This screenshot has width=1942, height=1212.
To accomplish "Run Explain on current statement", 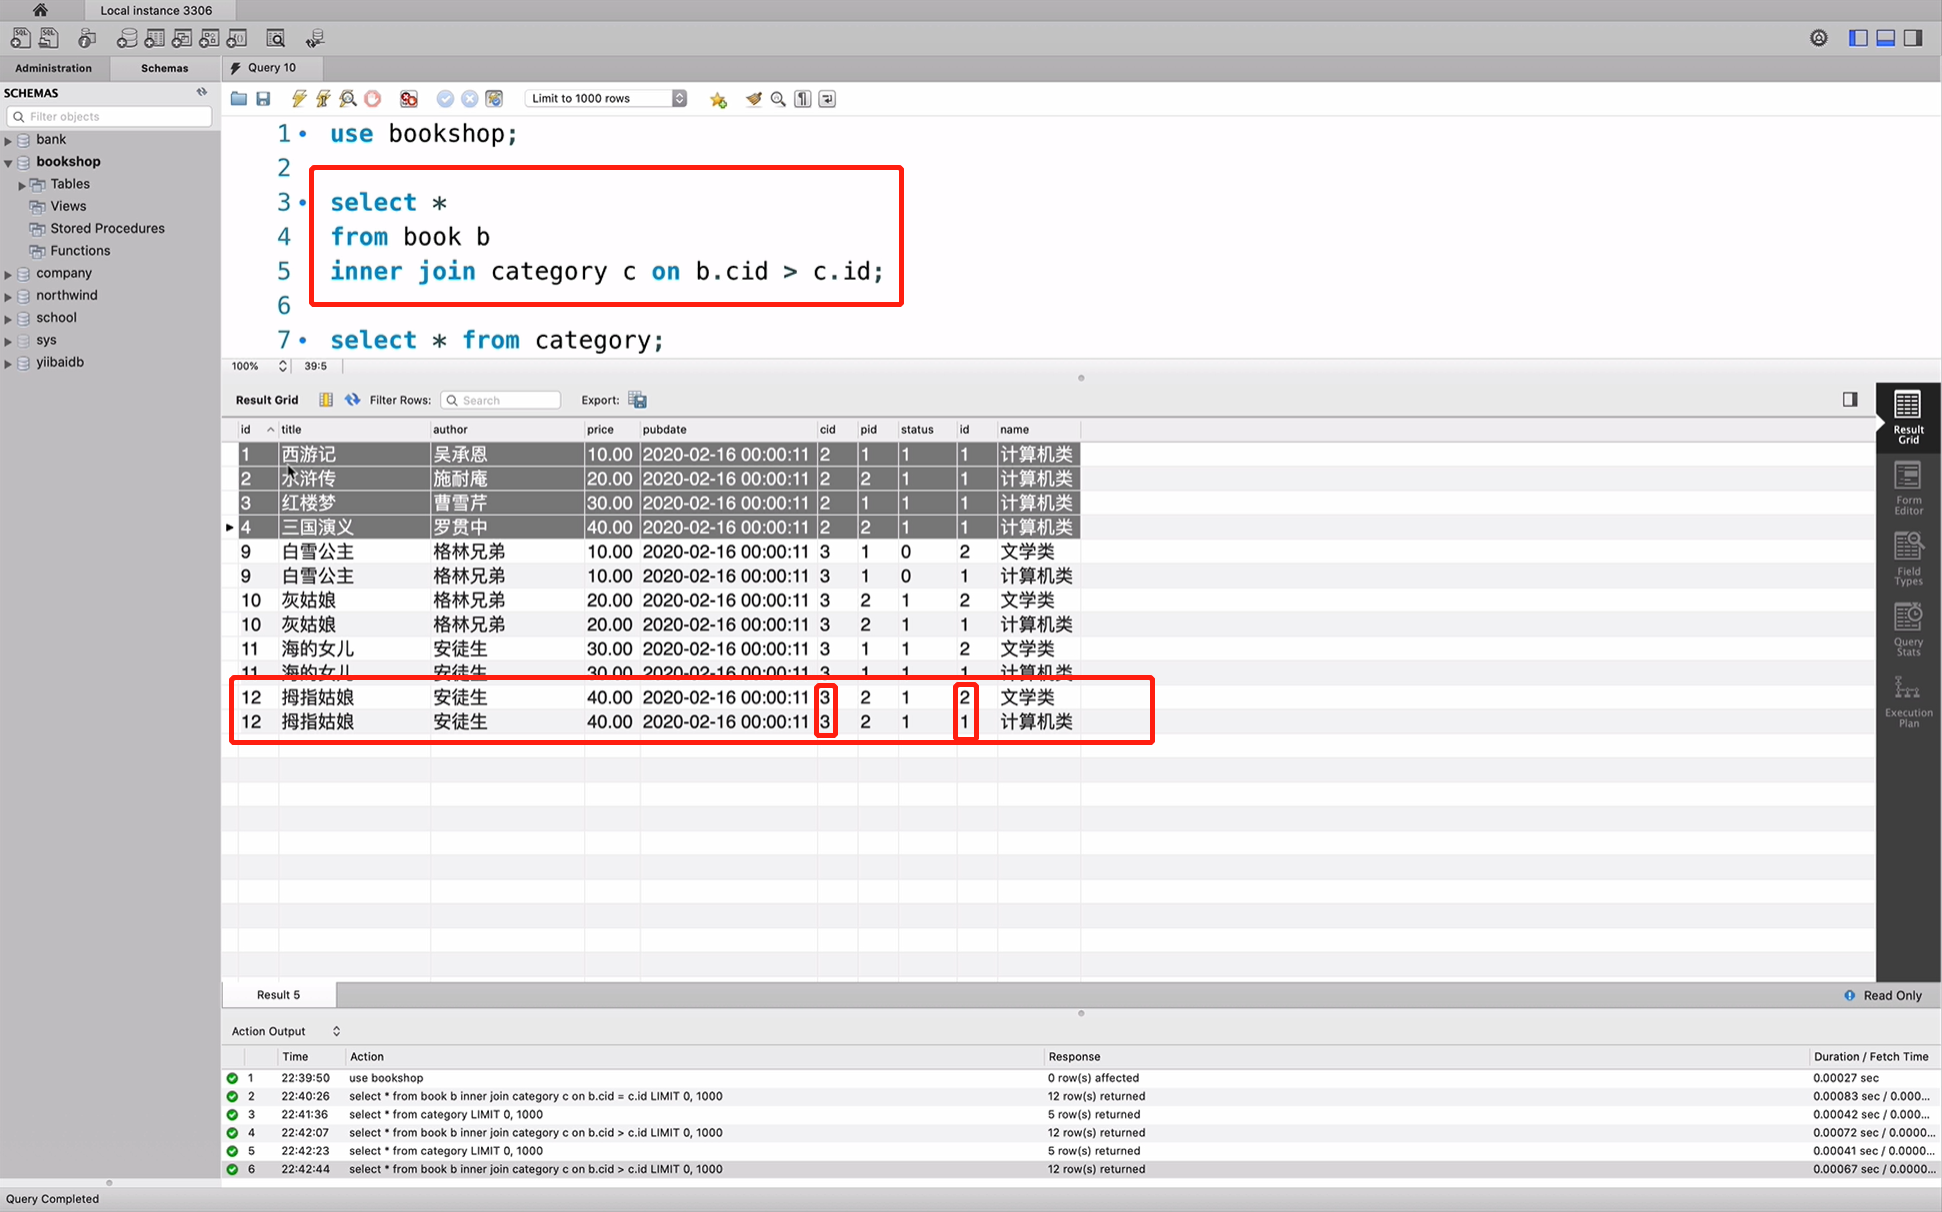I will 348,98.
